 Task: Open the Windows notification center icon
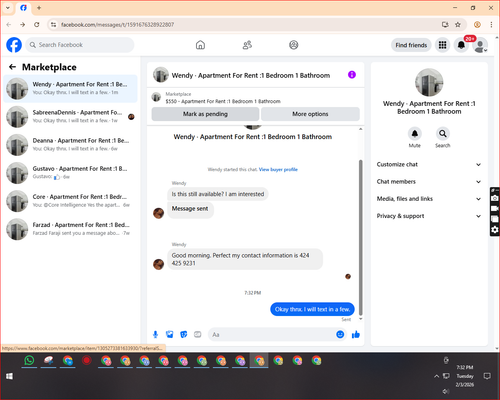pyautogui.click(x=487, y=376)
